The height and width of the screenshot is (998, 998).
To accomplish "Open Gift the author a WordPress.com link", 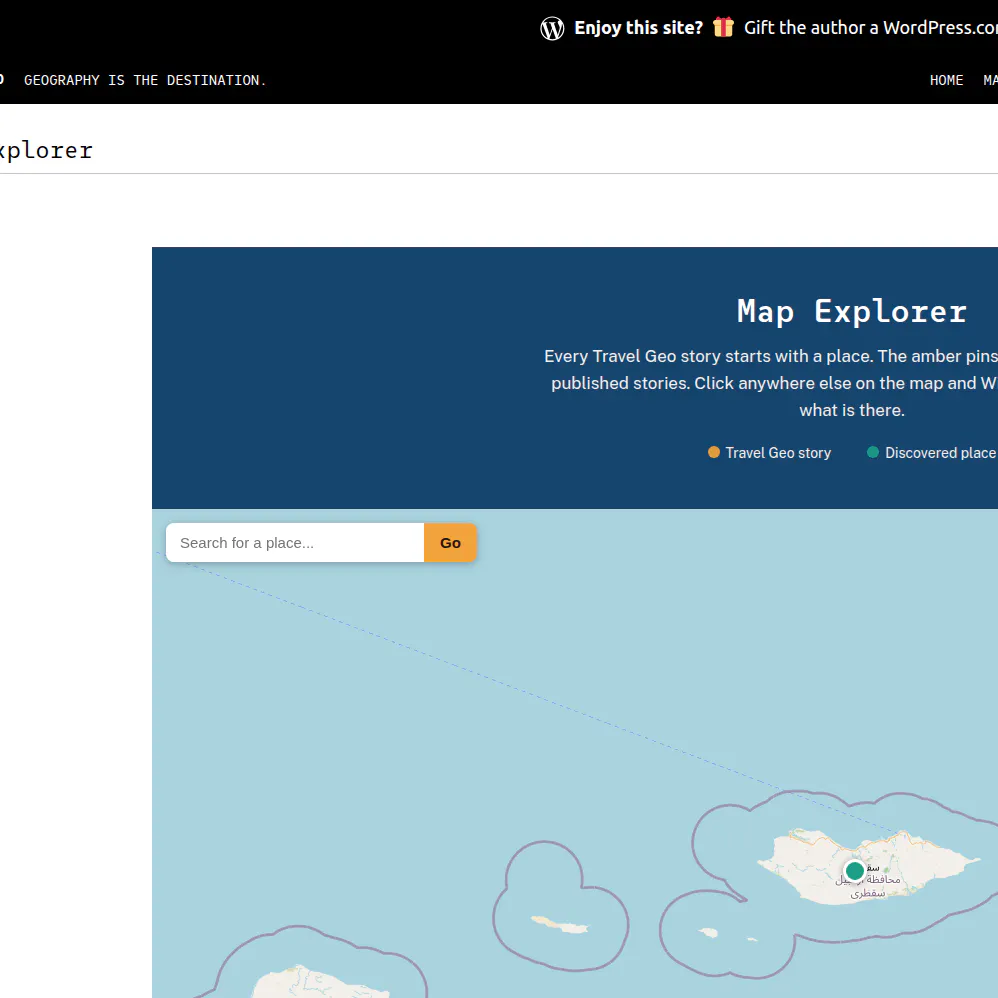I will 871,28.
